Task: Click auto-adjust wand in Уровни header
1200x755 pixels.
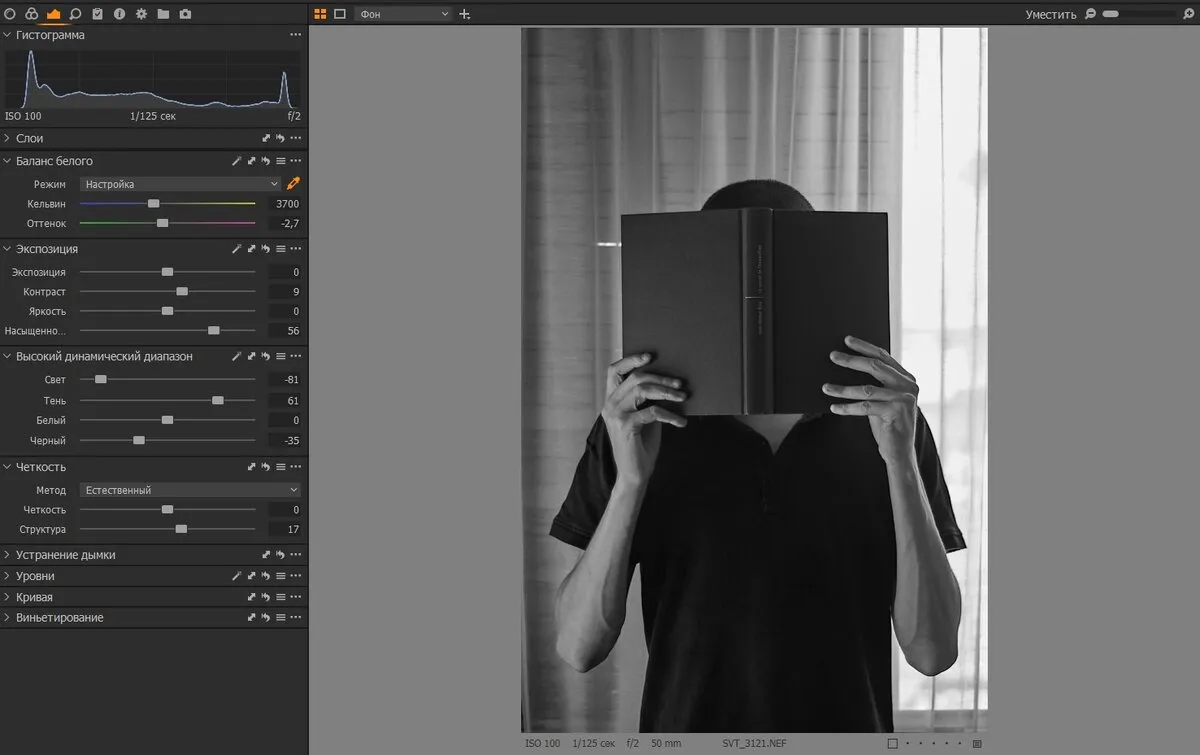Action: (237, 576)
